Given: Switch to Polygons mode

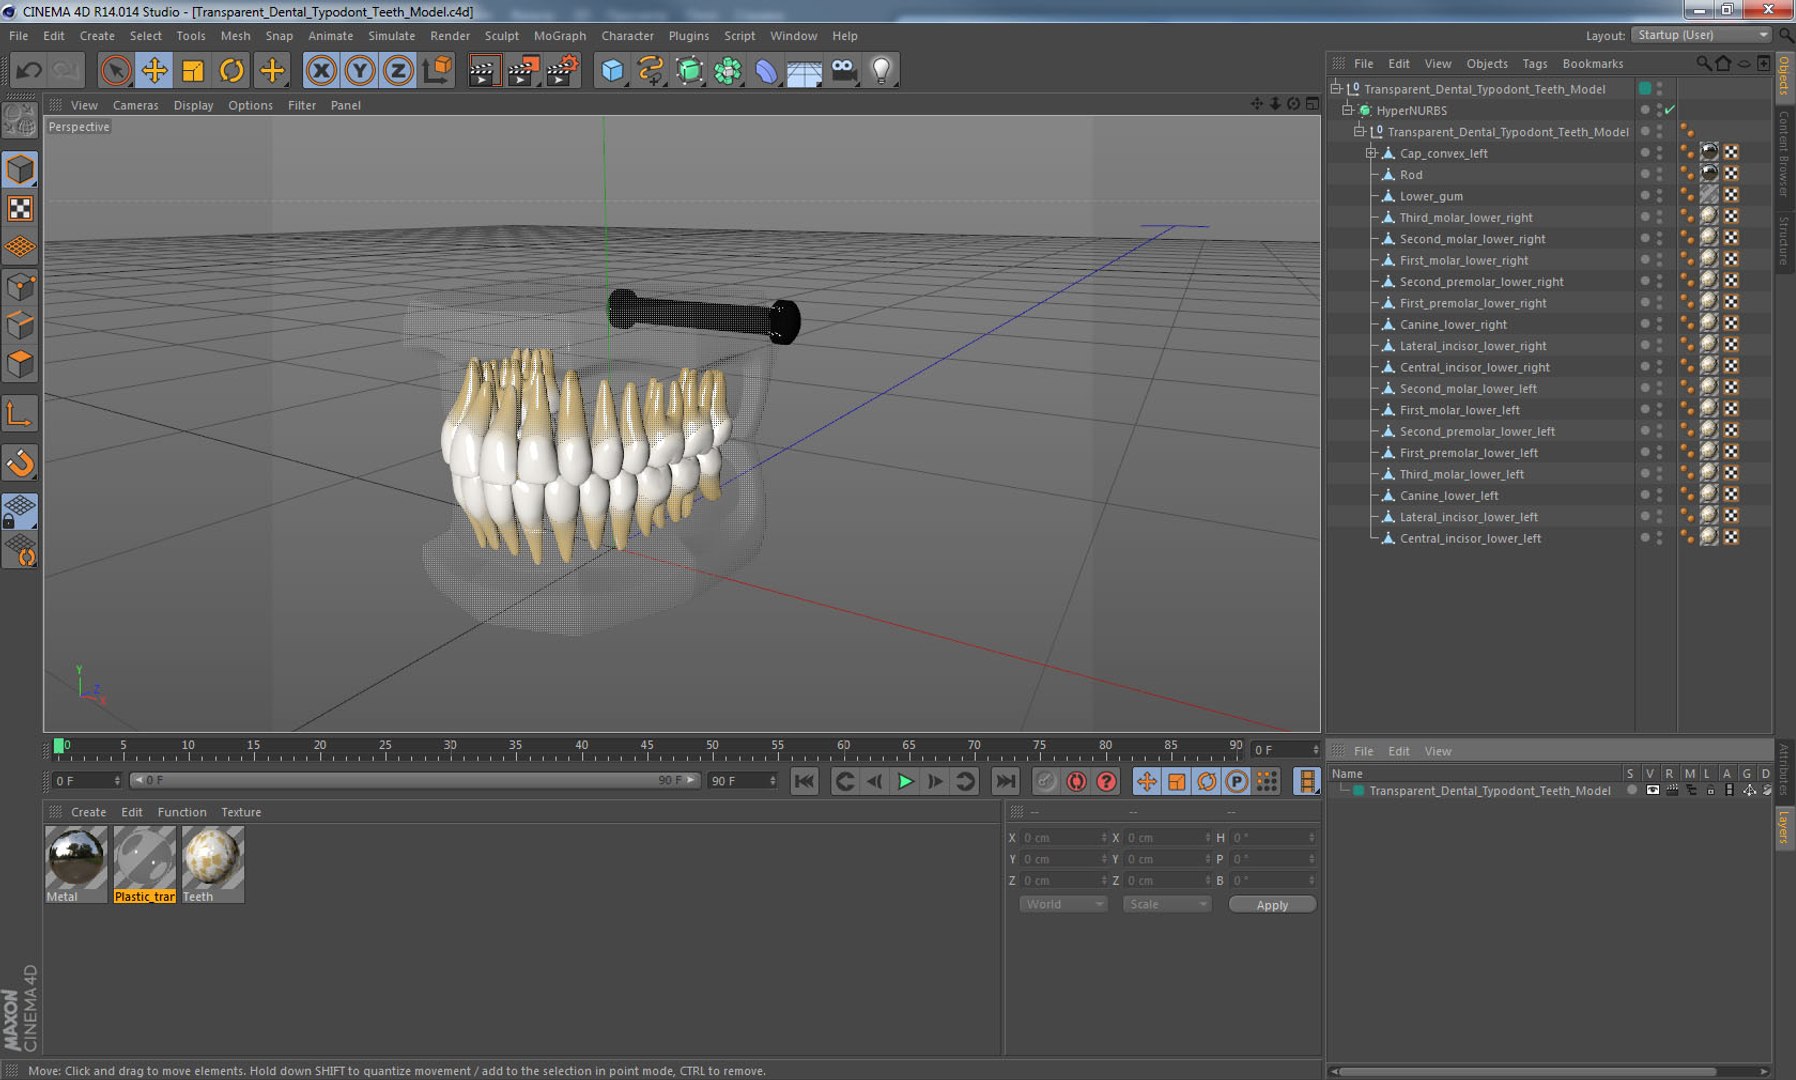Looking at the screenshot, I should point(20,364).
